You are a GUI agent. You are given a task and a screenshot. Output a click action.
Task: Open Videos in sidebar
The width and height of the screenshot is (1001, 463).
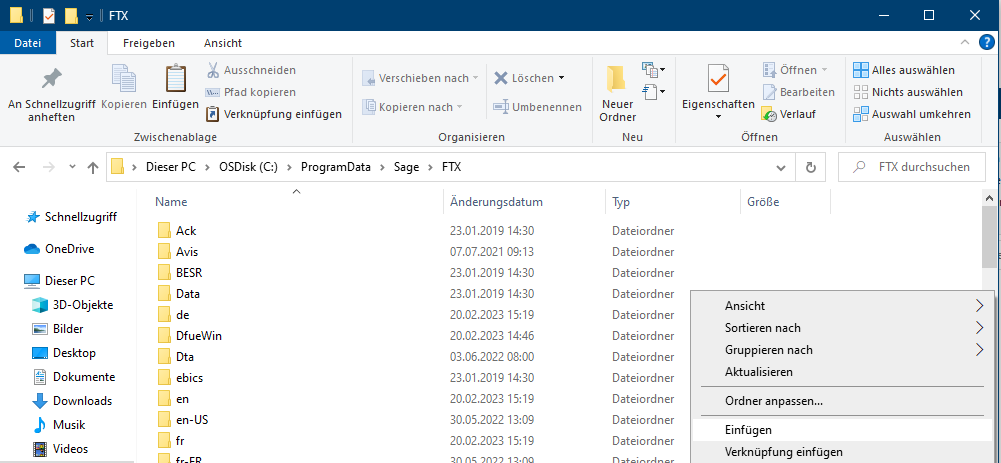point(61,449)
